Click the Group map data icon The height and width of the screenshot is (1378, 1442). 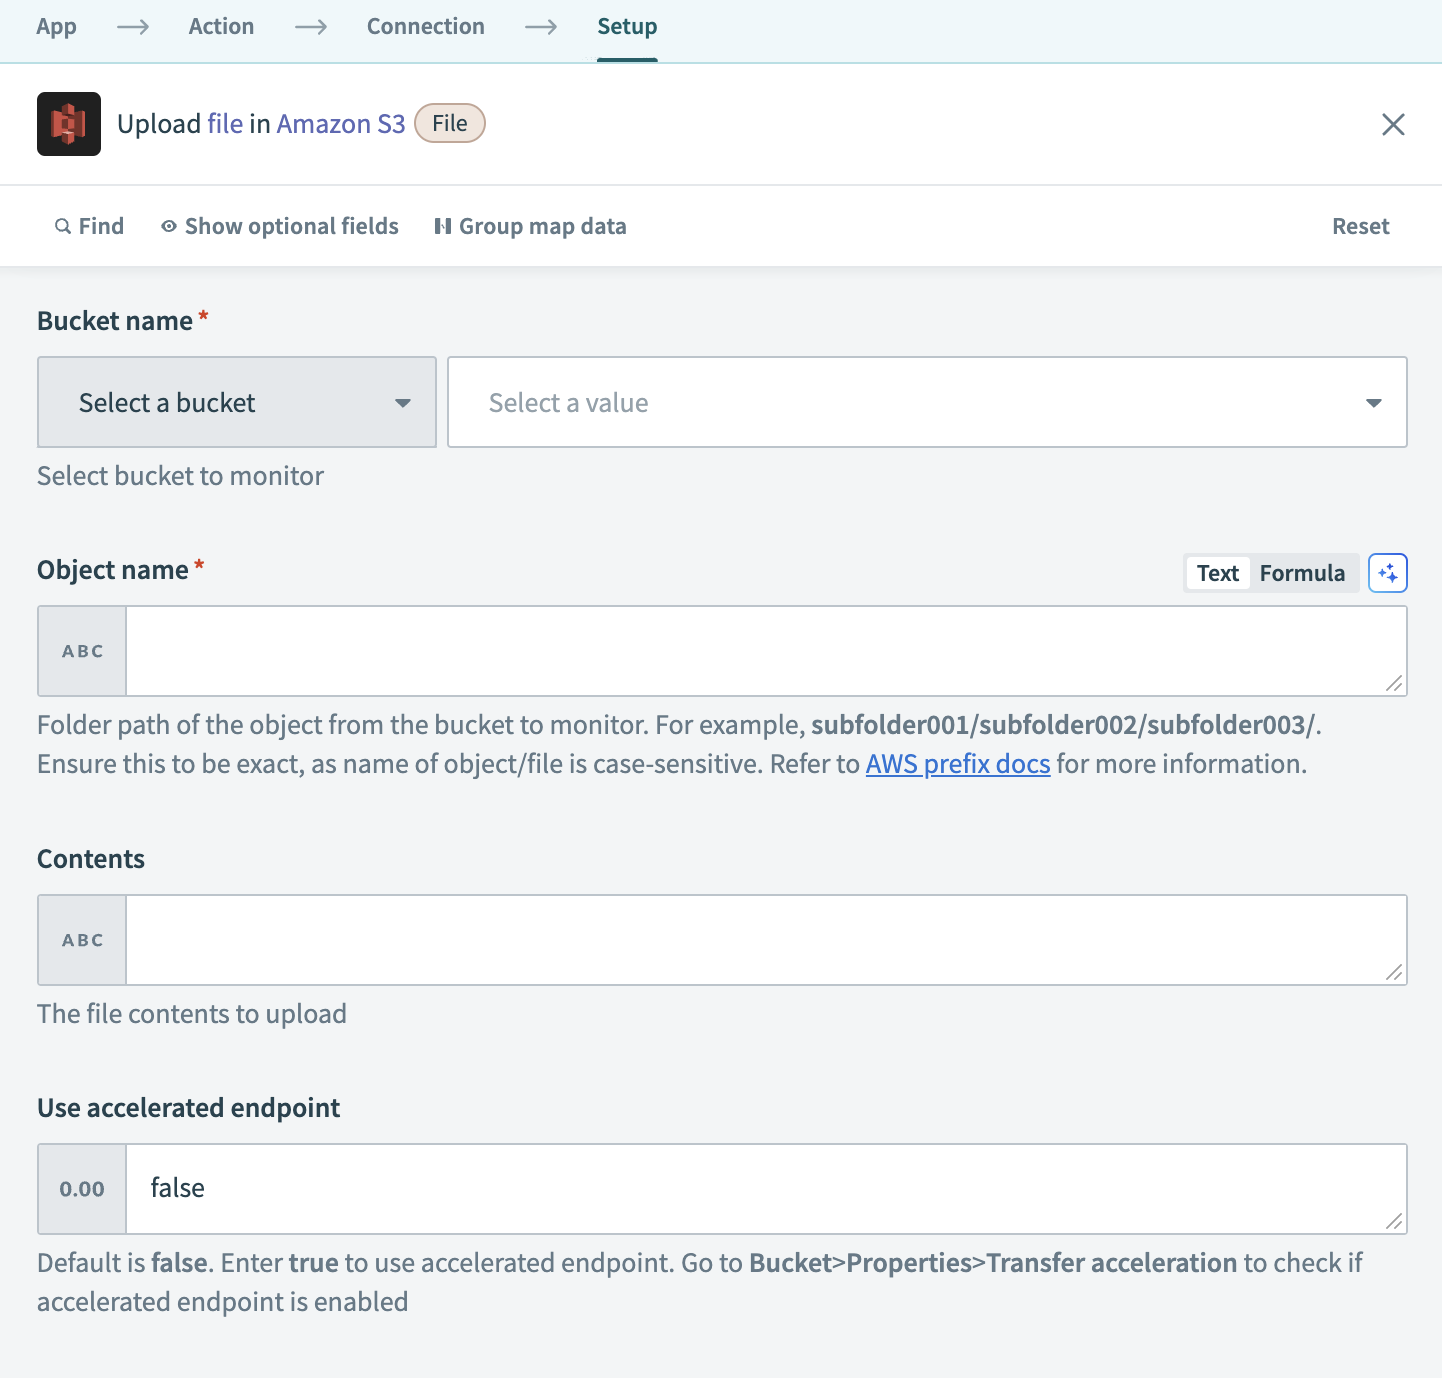point(441,226)
